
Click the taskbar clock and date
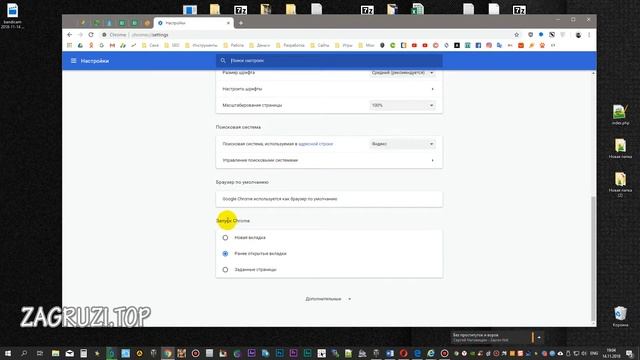click(x=611, y=353)
